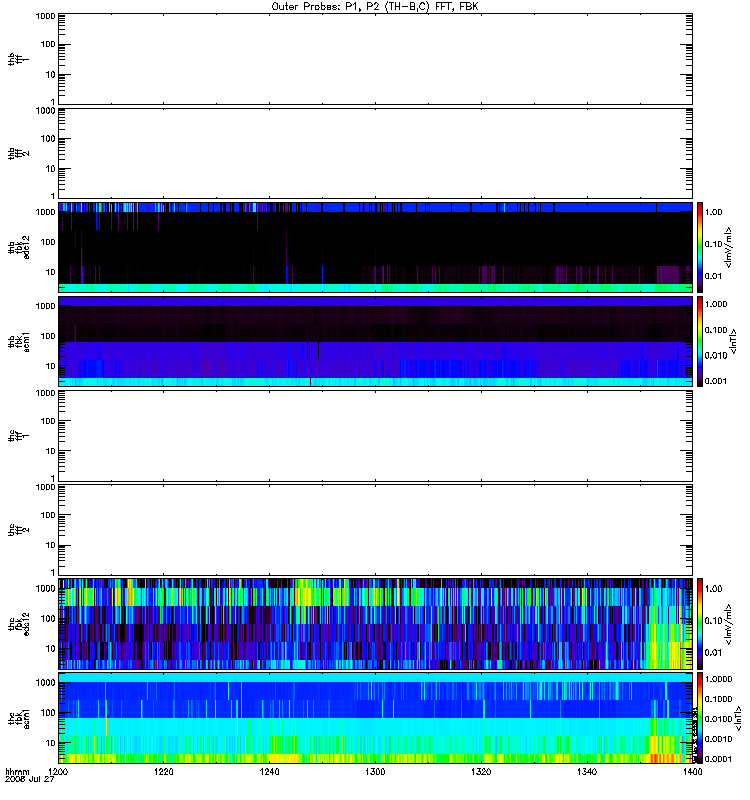The image size is (750, 800).
Task: Select the thb fbk scm1 spectrogram panel
Action: 375,341
